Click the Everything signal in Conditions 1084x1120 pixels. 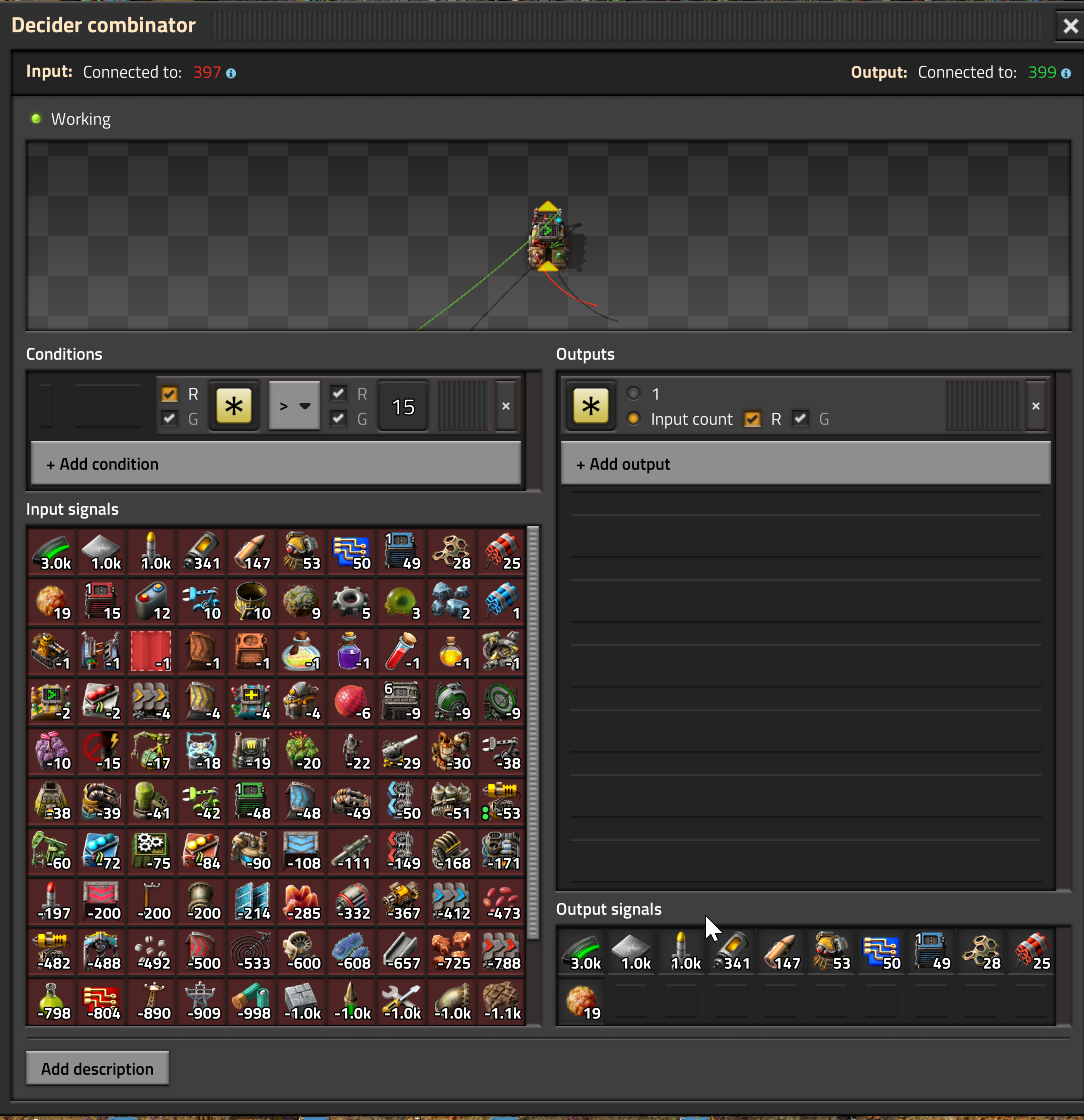point(234,406)
